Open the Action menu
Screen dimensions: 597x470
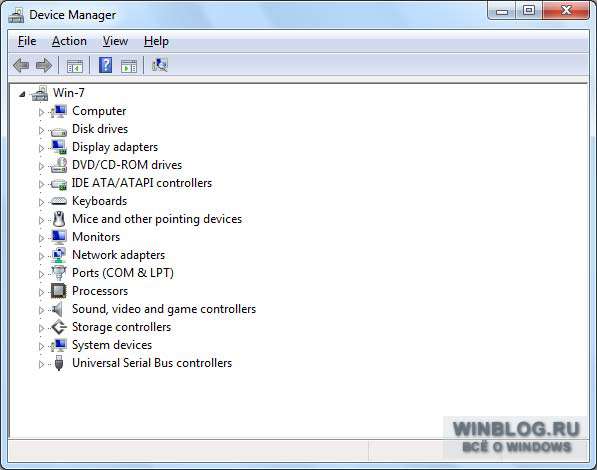69,41
